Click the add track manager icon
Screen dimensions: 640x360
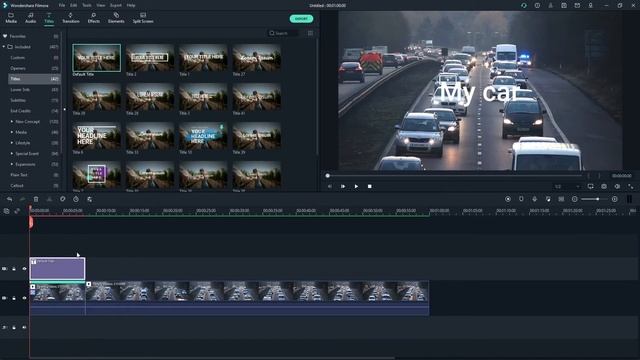click(7, 211)
